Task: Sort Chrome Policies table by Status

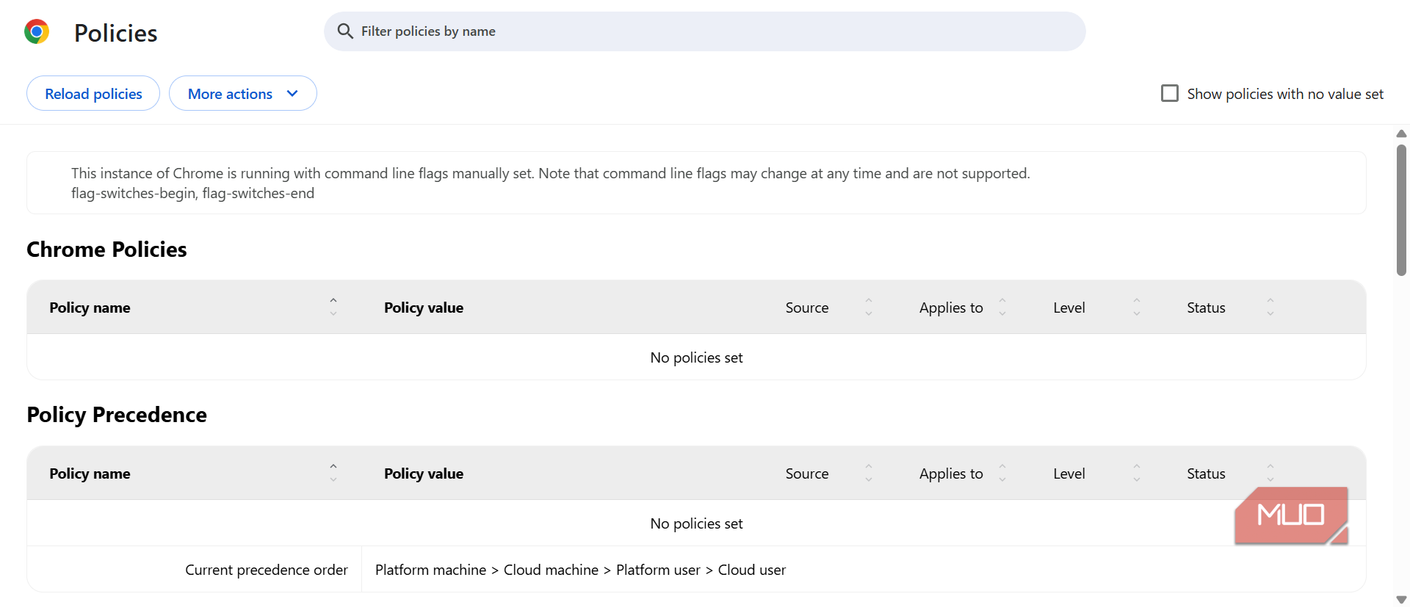Action: pos(1270,307)
